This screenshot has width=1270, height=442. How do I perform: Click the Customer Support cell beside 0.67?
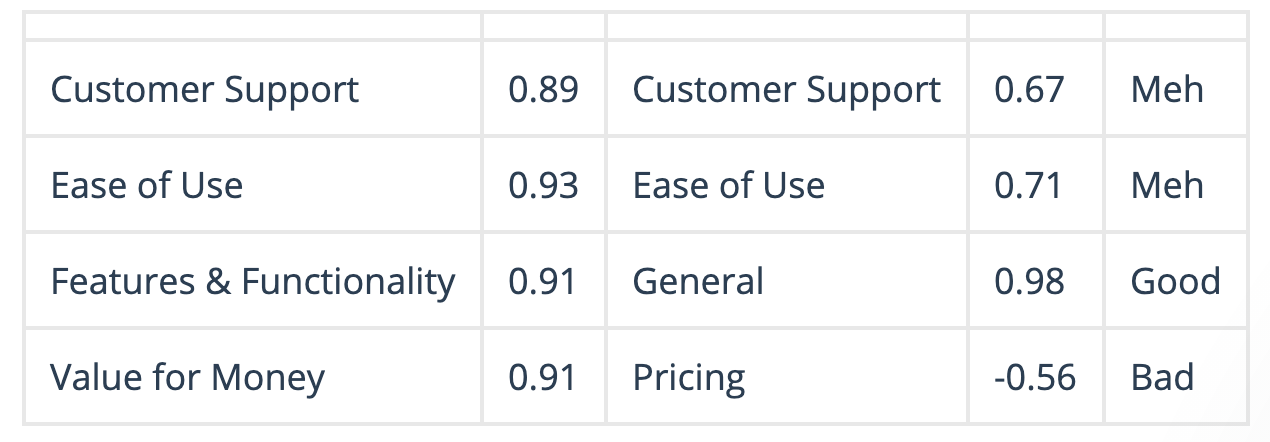[x=786, y=90]
